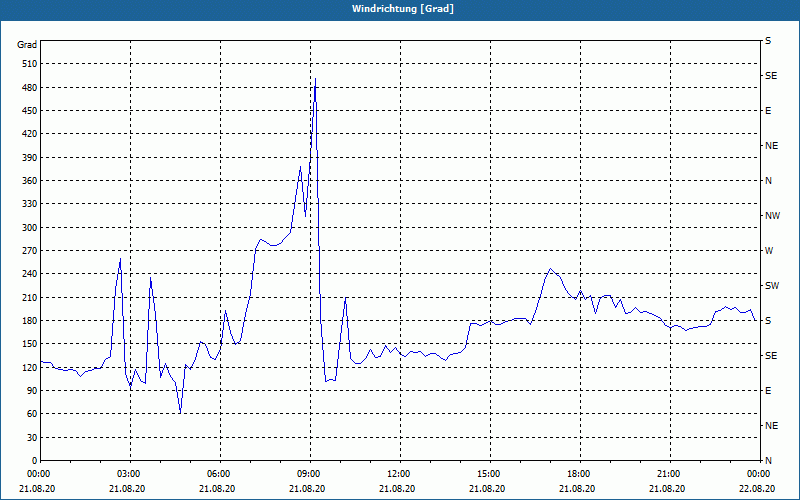Select the 30 y-axis value
Screen dimensions: 800x500
32,437
